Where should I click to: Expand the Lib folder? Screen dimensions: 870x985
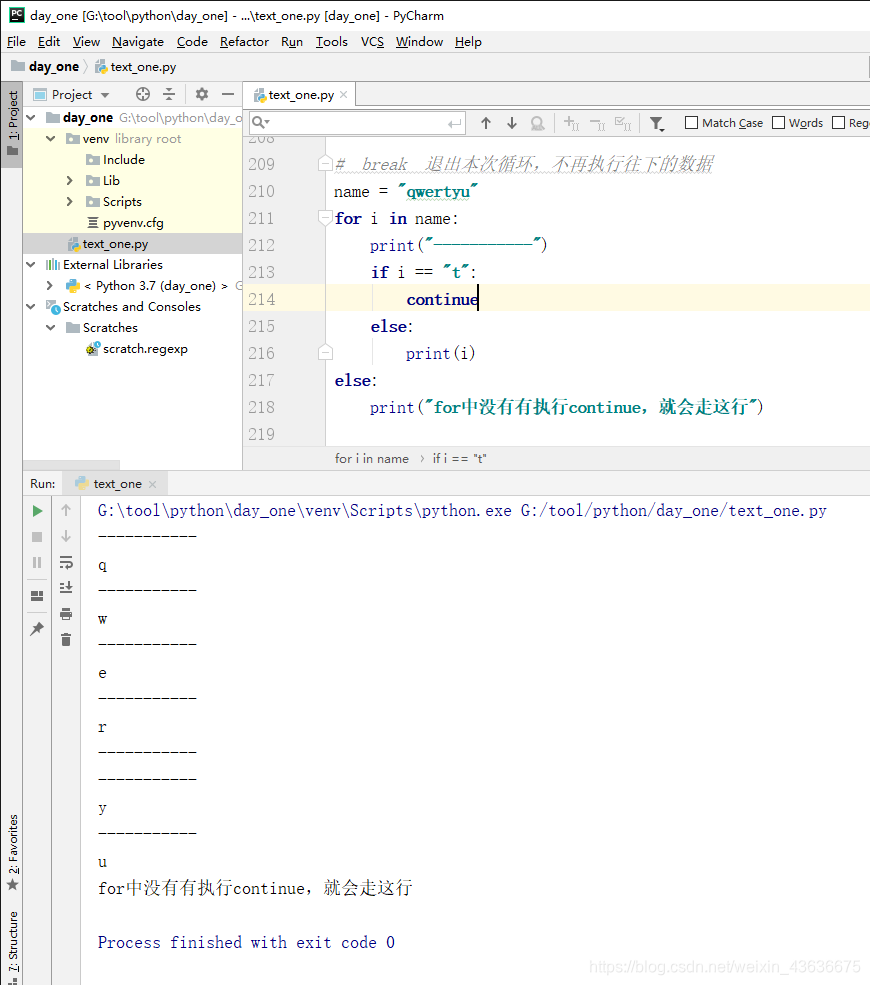[70, 180]
